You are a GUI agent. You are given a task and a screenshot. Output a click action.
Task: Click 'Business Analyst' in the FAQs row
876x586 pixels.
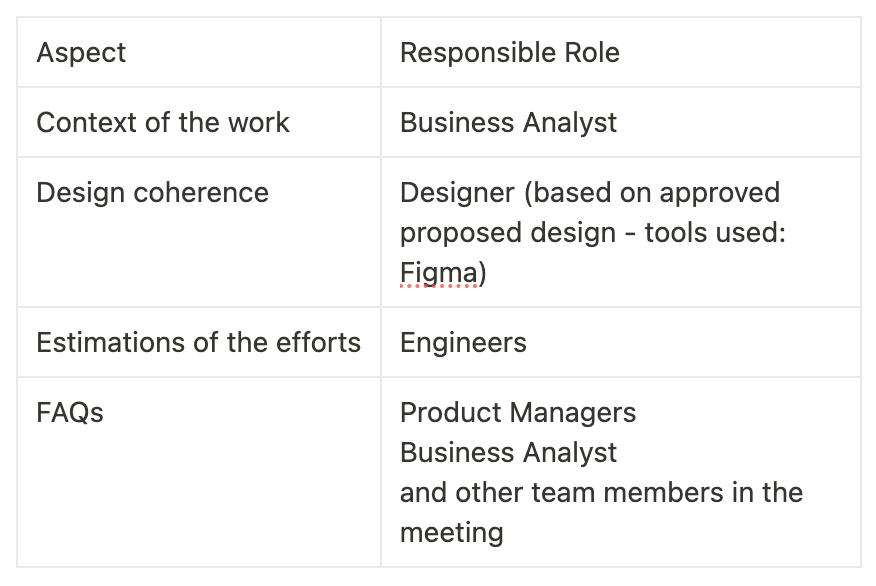pos(508,453)
